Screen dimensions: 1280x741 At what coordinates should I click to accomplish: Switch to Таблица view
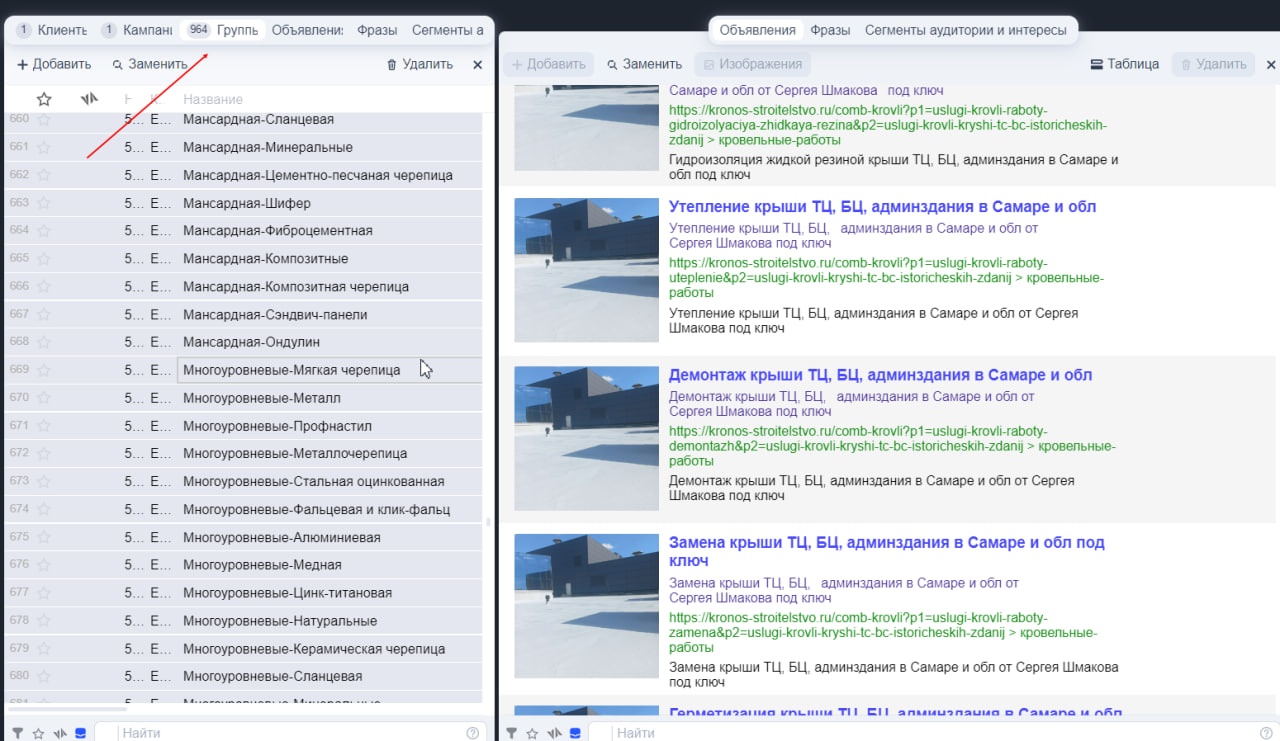point(1124,64)
